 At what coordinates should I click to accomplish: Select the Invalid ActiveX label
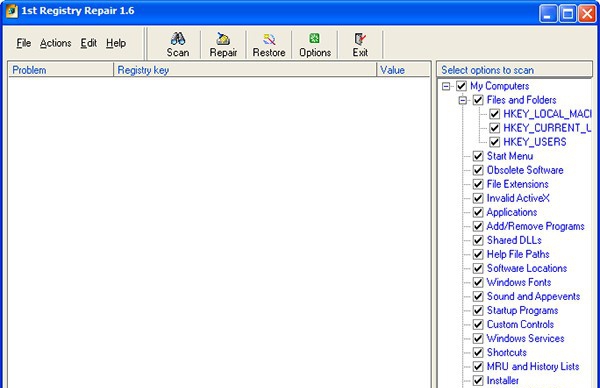(518, 198)
